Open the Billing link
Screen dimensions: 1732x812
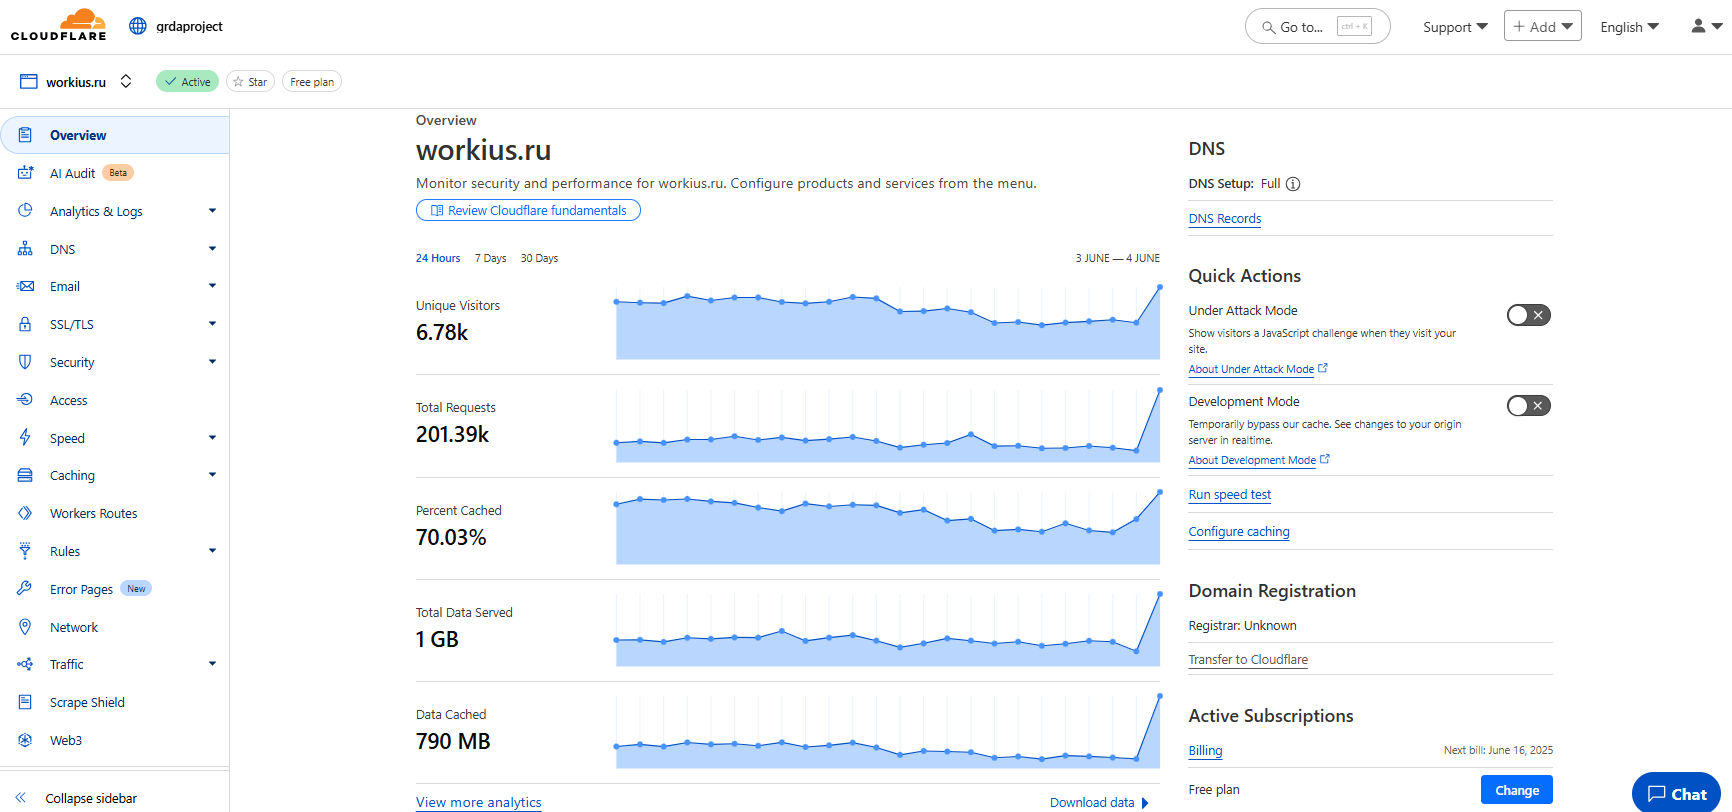1205,751
